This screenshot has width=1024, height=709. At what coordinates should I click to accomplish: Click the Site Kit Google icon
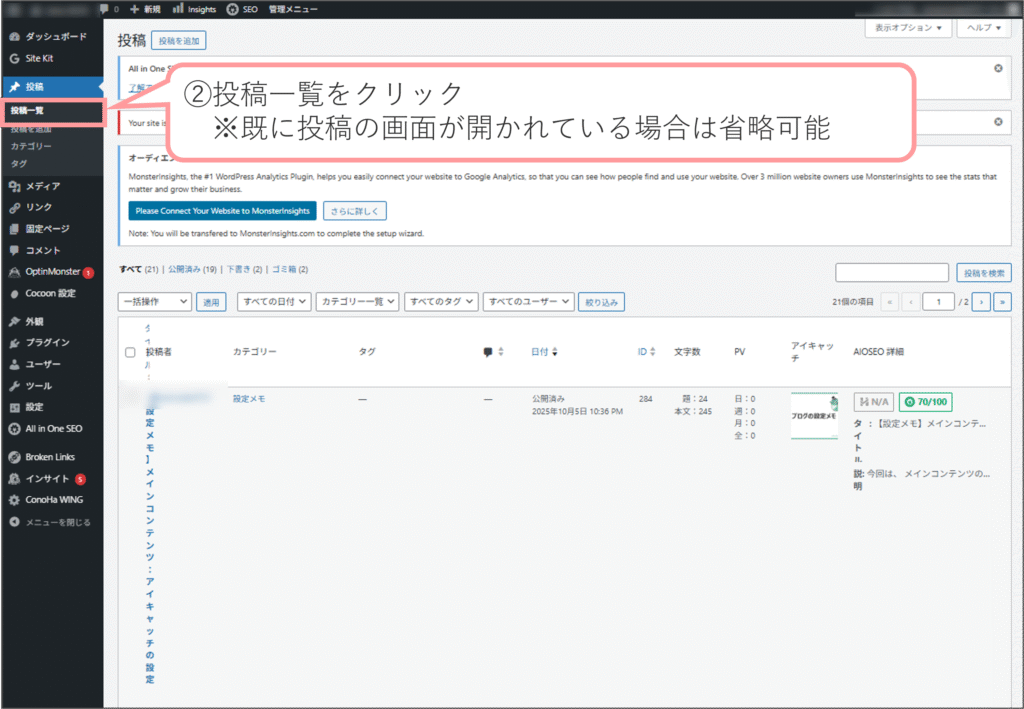[x=14, y=58]
